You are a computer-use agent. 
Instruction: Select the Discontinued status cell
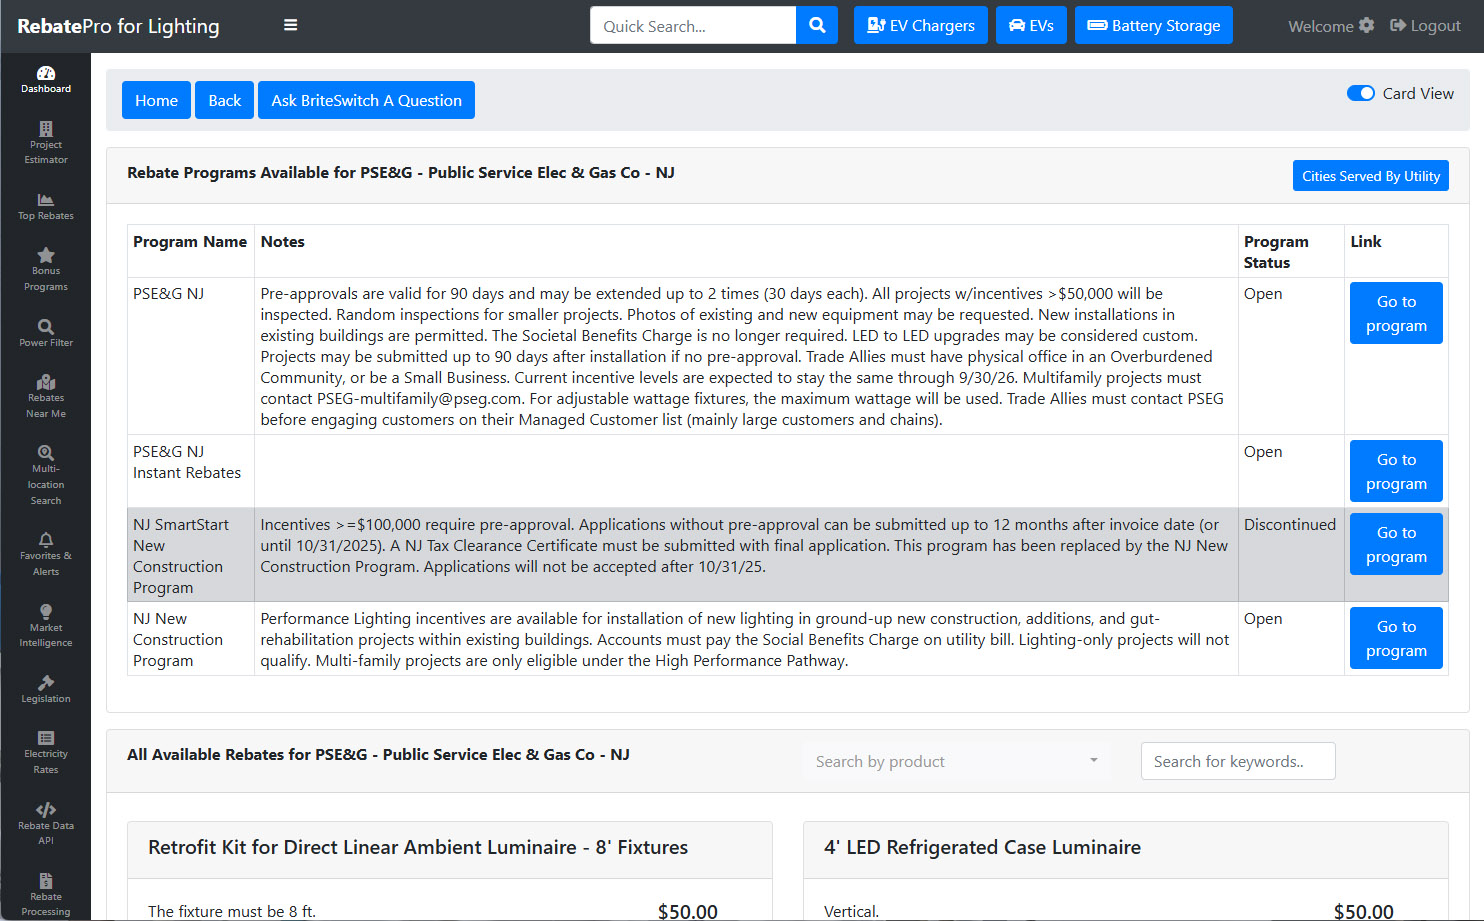(x=1291, y=554)
